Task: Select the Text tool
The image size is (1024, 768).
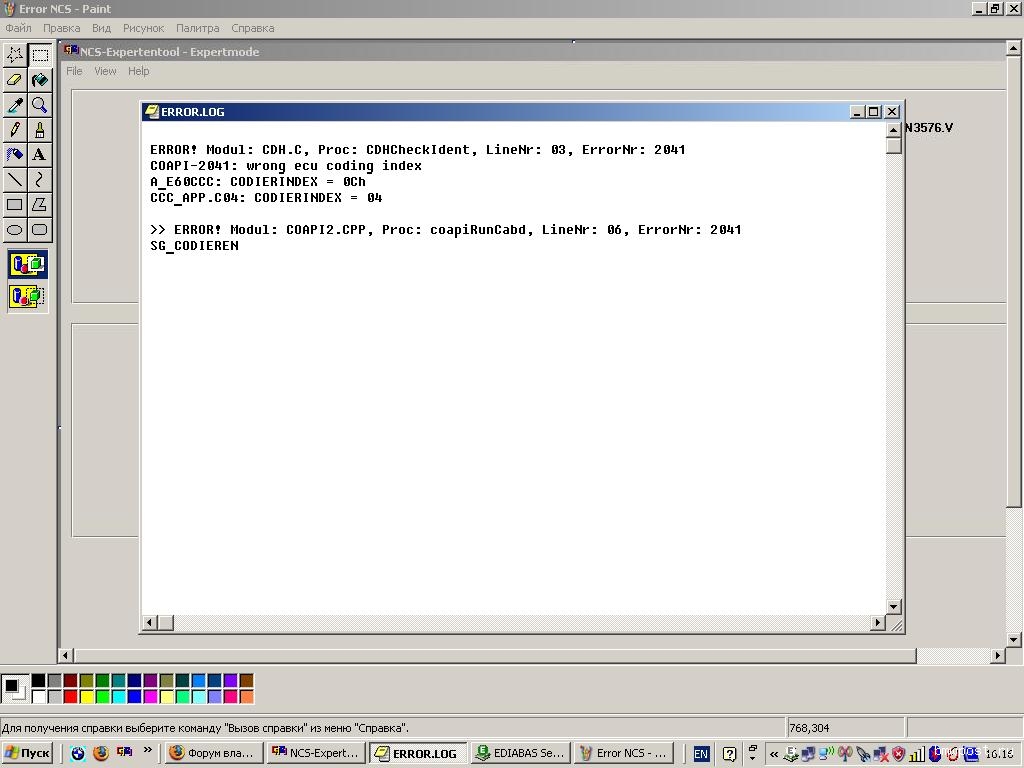Action: coord(39,155)
